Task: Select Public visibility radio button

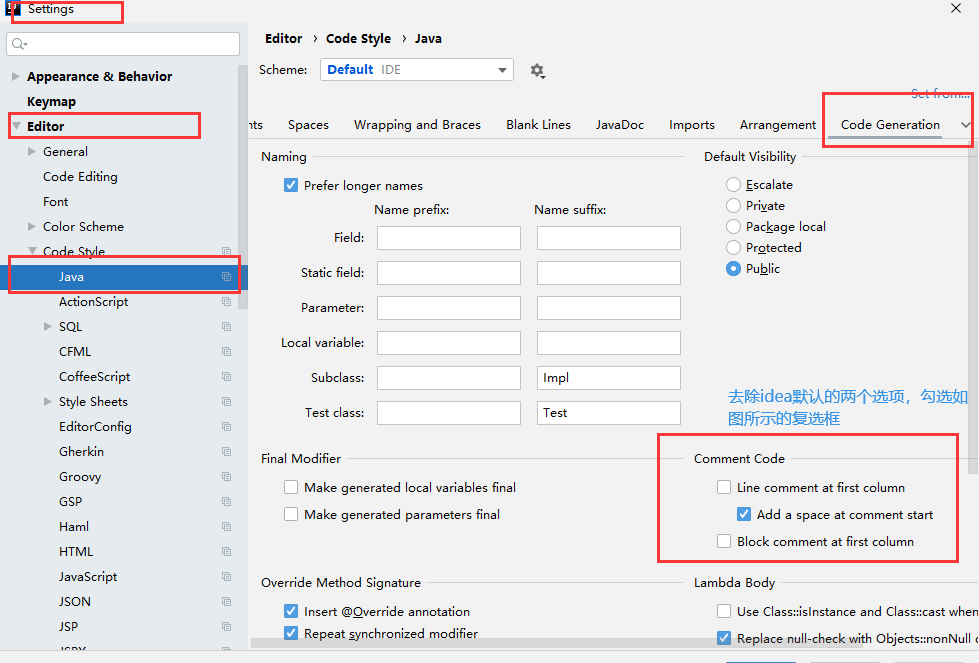Action: 734,268
